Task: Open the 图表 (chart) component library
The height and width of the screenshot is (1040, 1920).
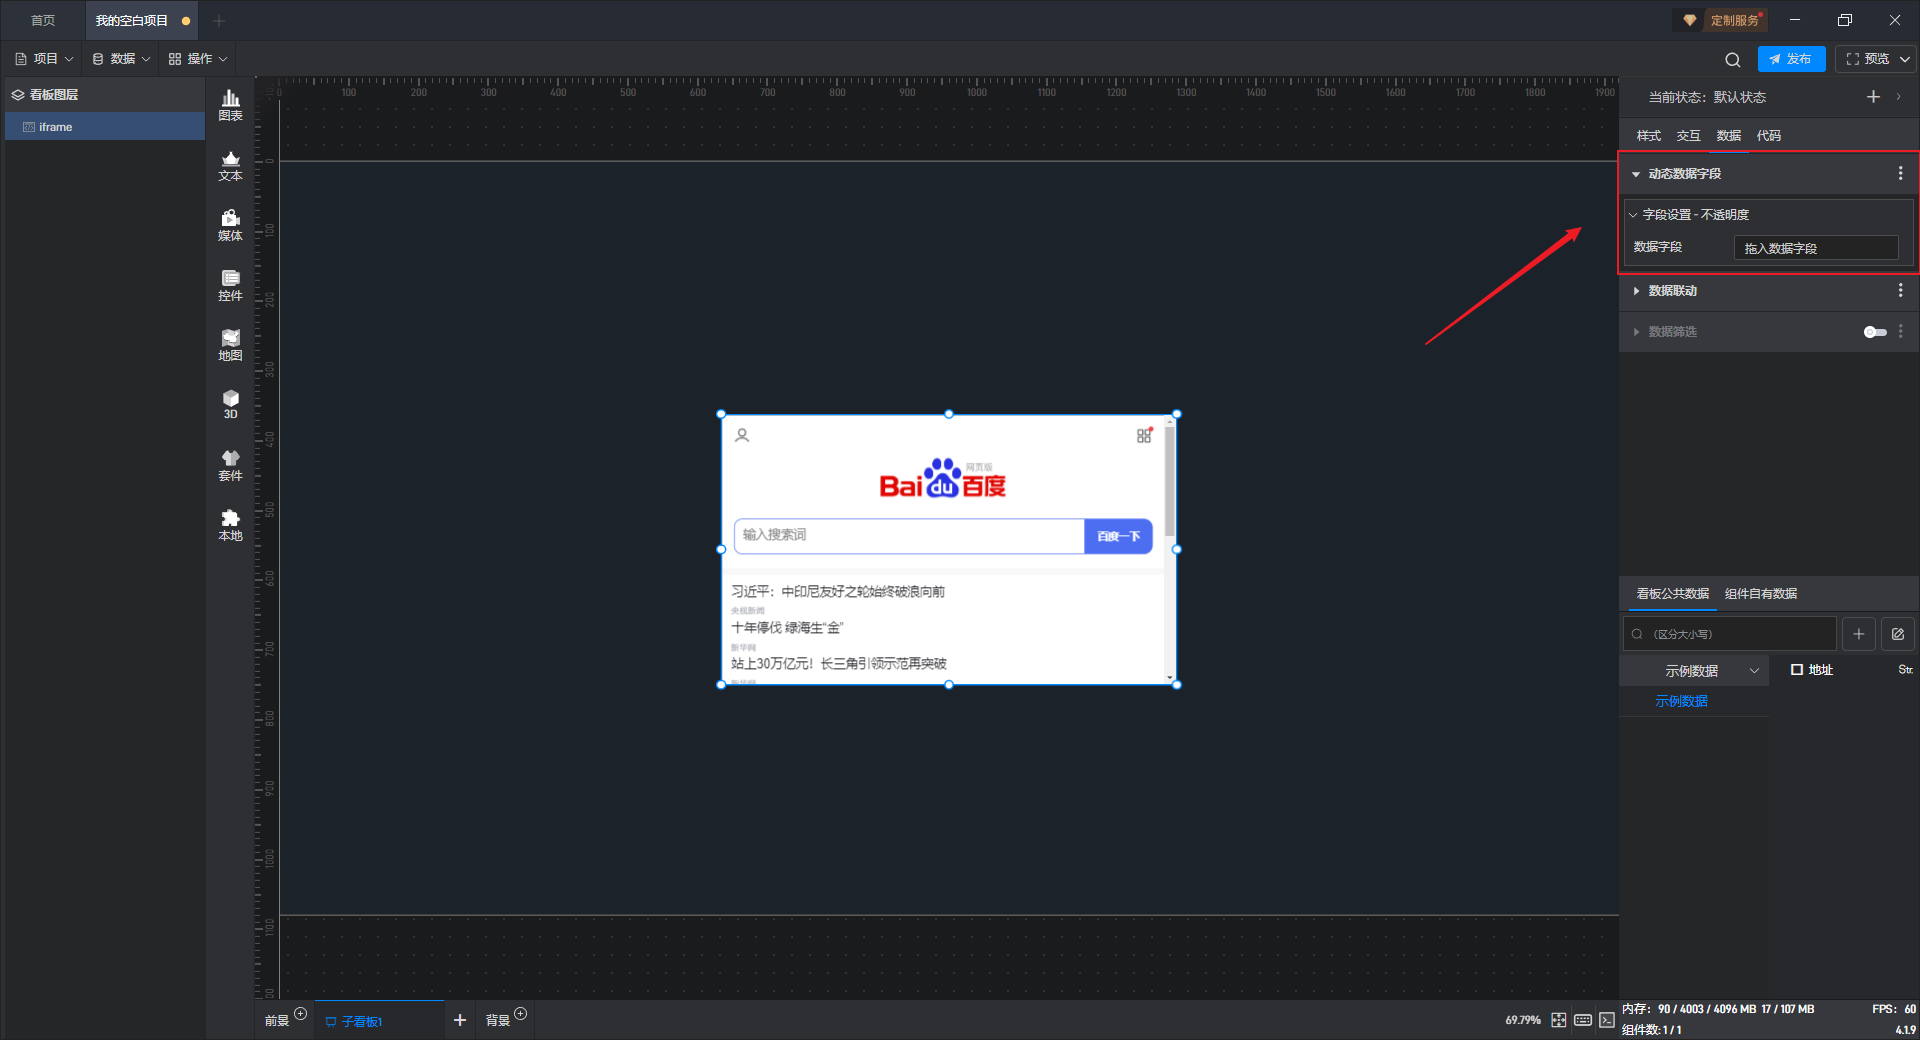Action: 230,105
